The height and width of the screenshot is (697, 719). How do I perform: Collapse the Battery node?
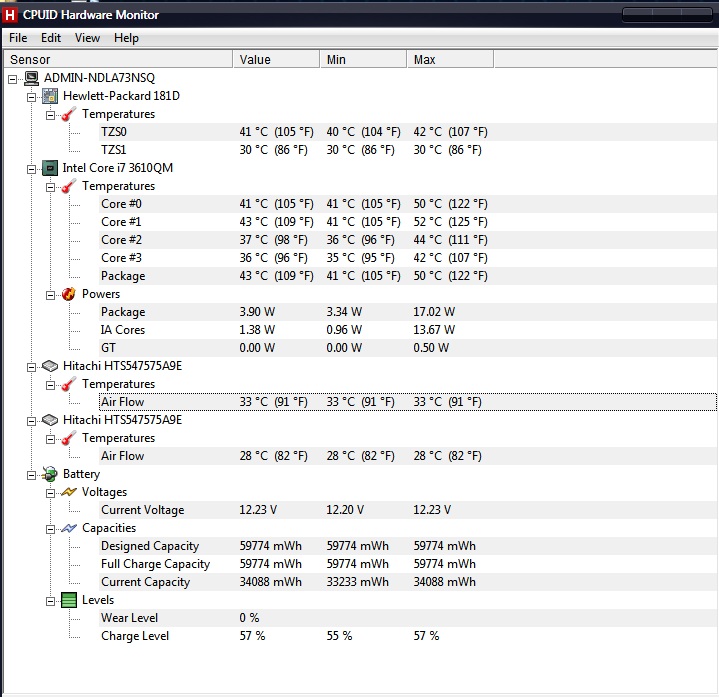click(31, 475)
